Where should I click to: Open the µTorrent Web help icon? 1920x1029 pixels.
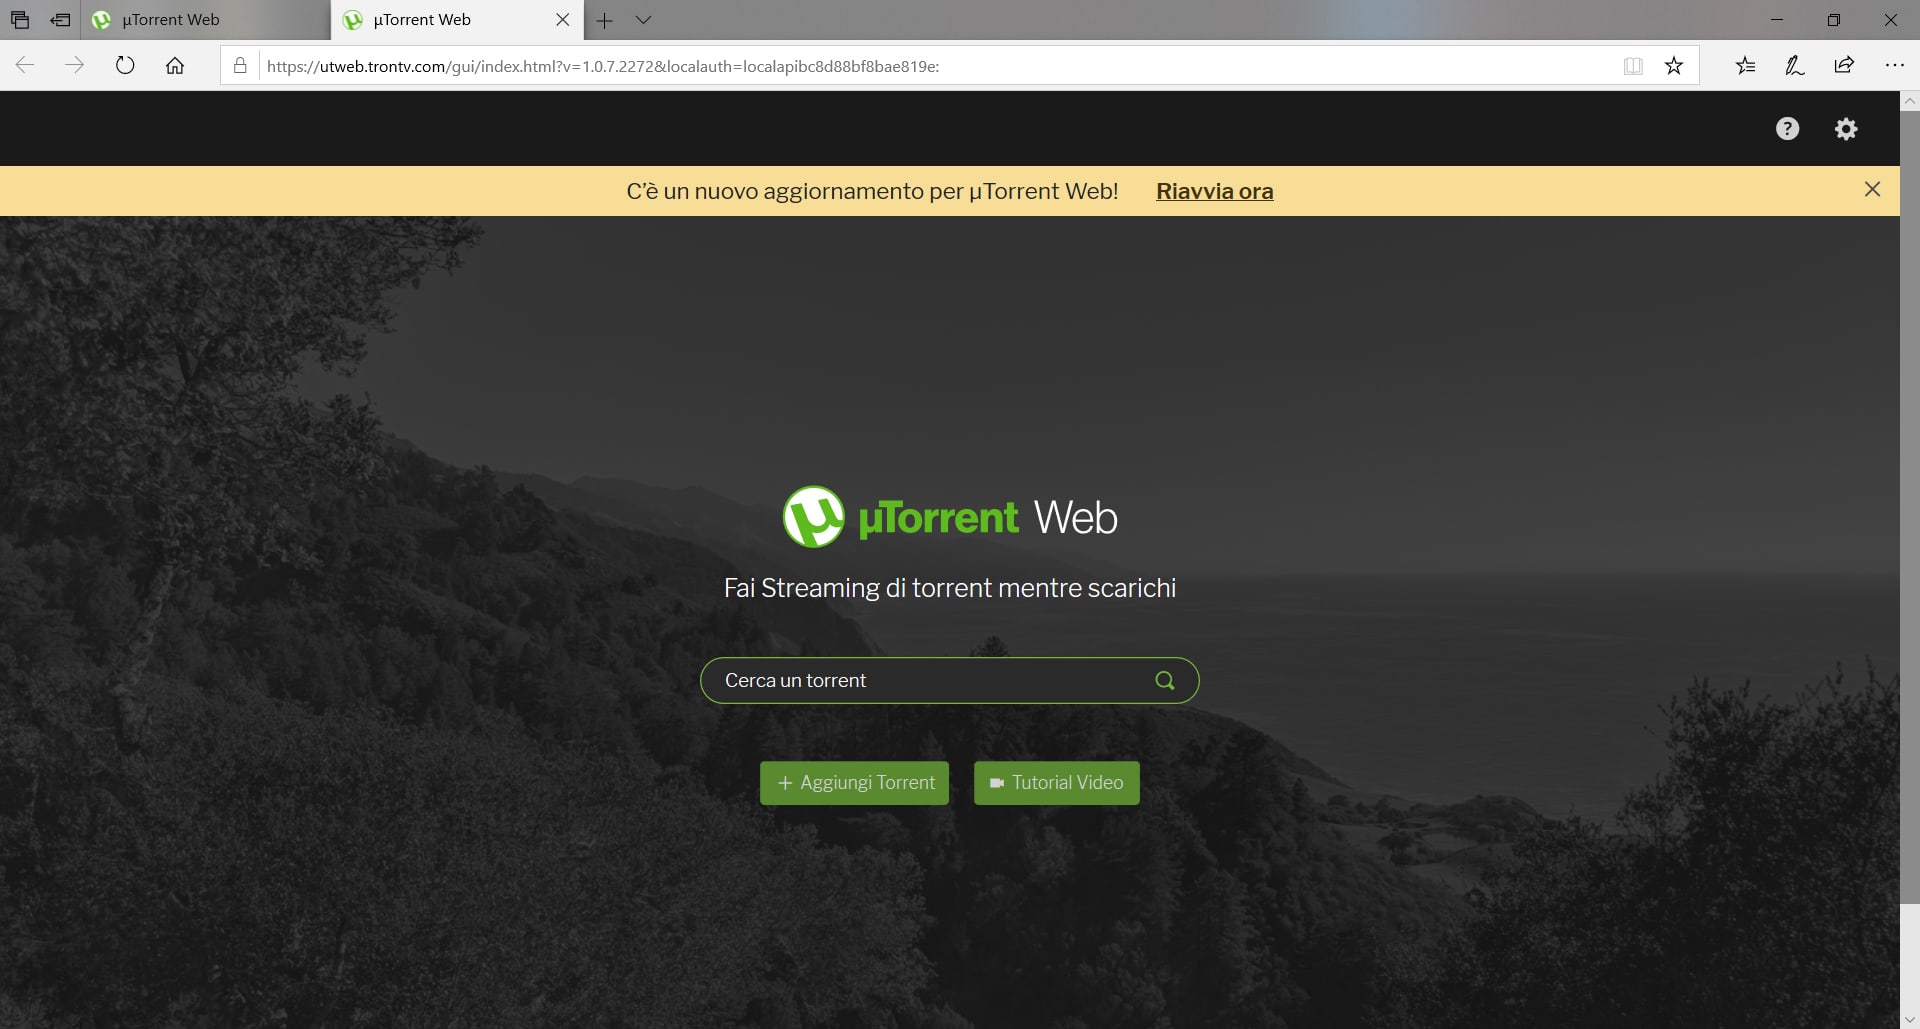pos(1788,128)
